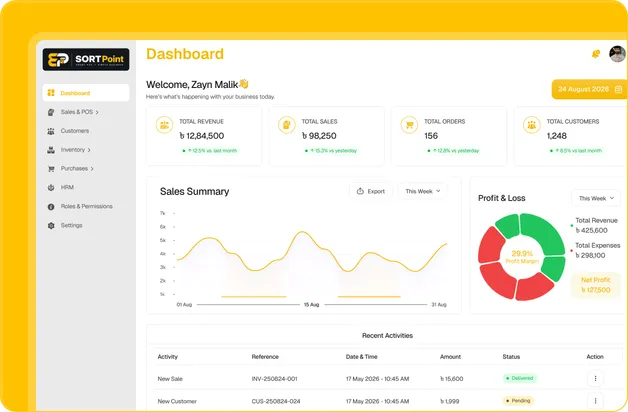Click the Total Revenue card icon
Image resolution: width=628 pixels, height=412 pixels.
point(164,125)
